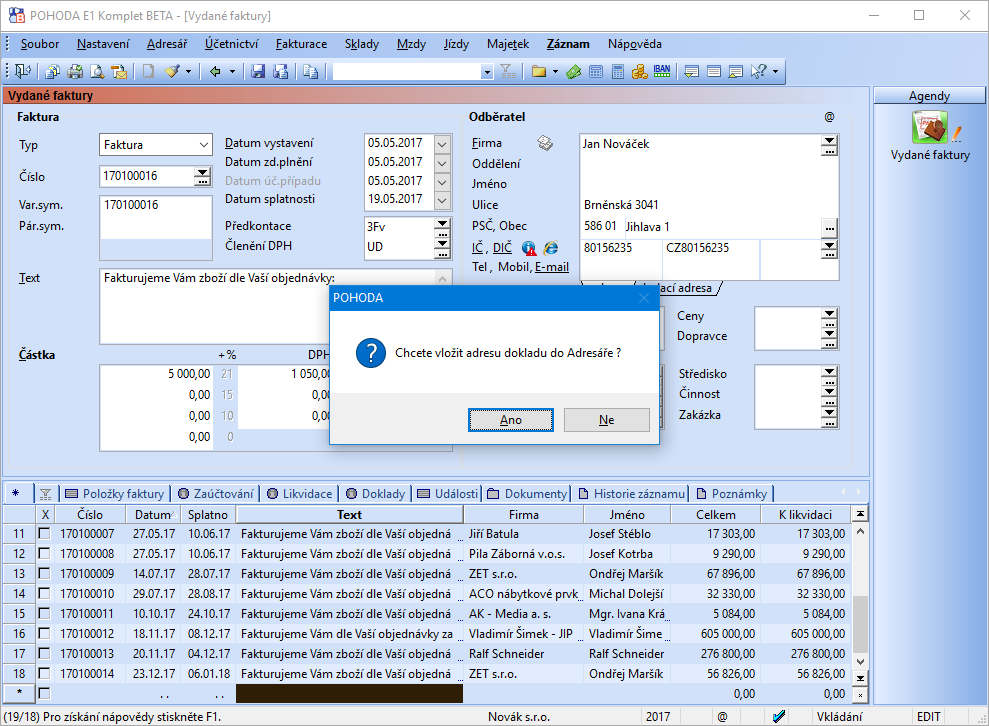Tick the checkbox for invoice 170100010

(x=44, y=594)
